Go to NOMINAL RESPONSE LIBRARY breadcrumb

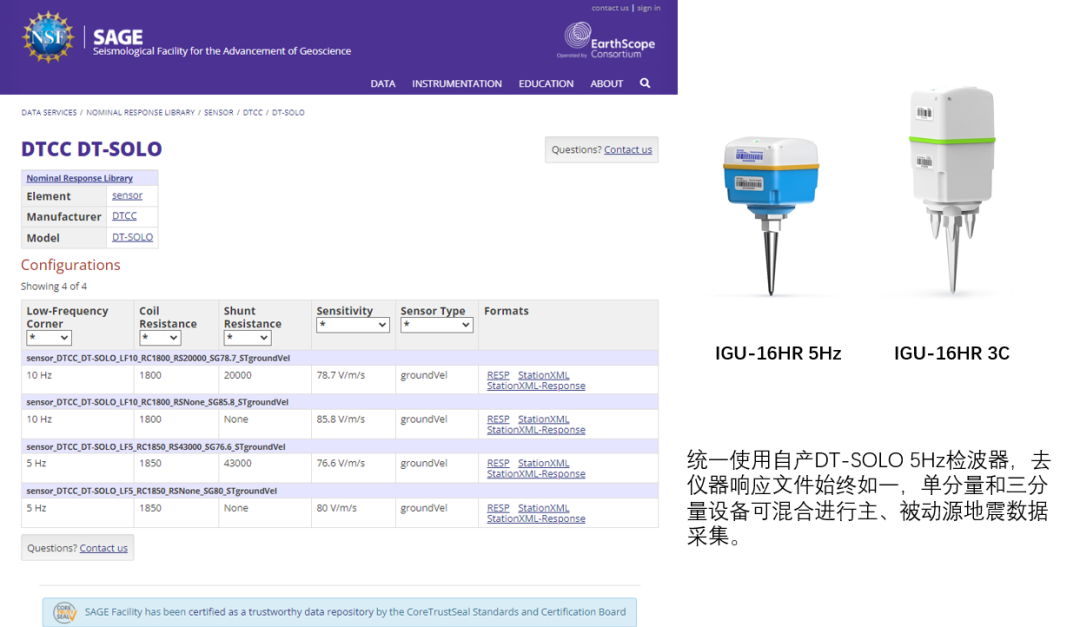coord(141,112)
